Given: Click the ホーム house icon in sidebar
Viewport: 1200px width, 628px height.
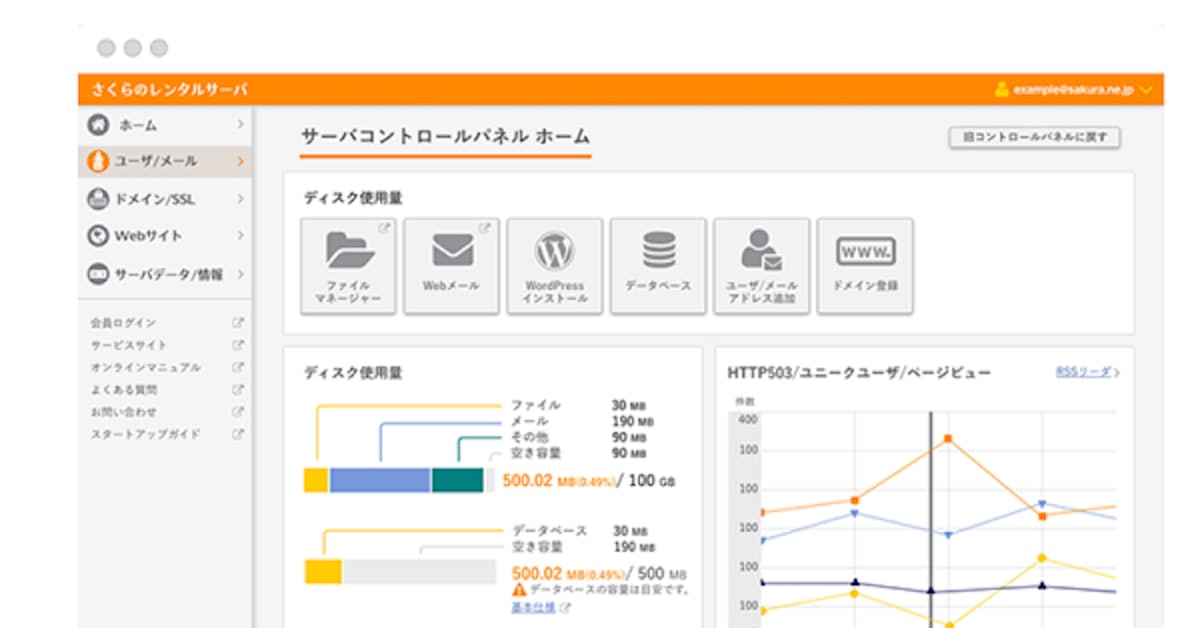Looking at the screenshot, I should pos(98,125).
